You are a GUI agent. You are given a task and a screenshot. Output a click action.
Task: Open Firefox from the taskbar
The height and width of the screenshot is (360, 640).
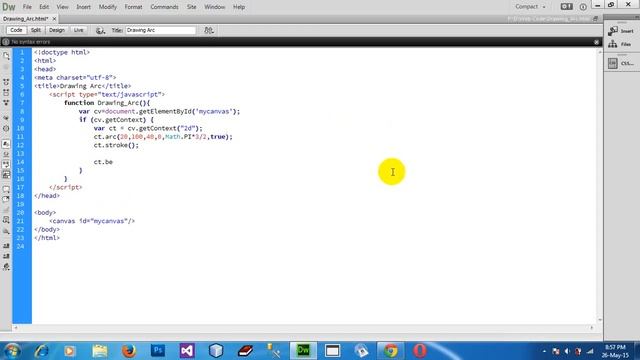[129, 351]
